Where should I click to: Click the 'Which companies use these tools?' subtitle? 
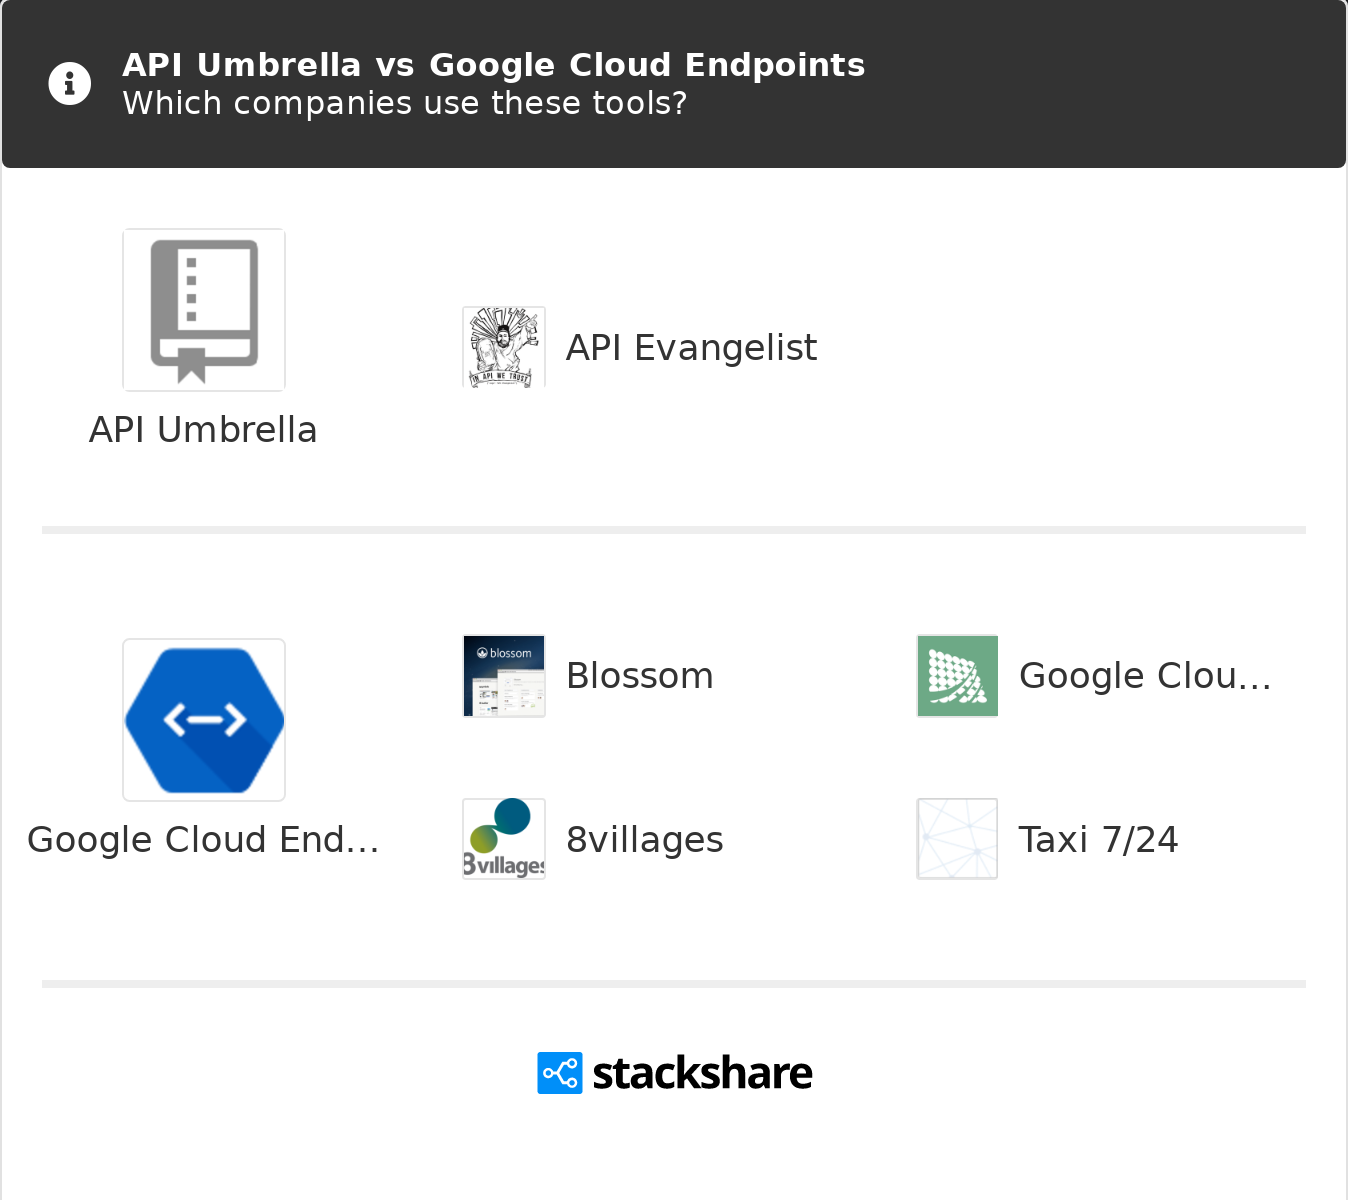point(404,103)
